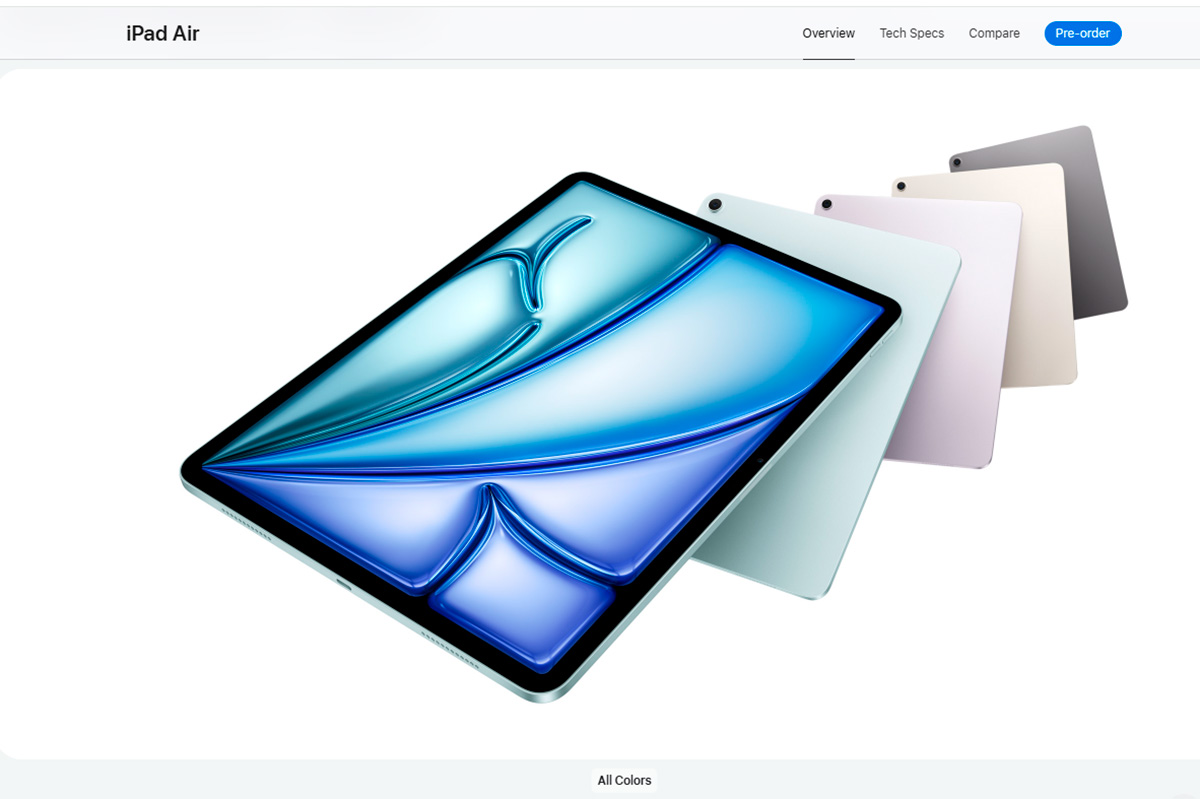Switch to the Overview tab

click(828, 33)
